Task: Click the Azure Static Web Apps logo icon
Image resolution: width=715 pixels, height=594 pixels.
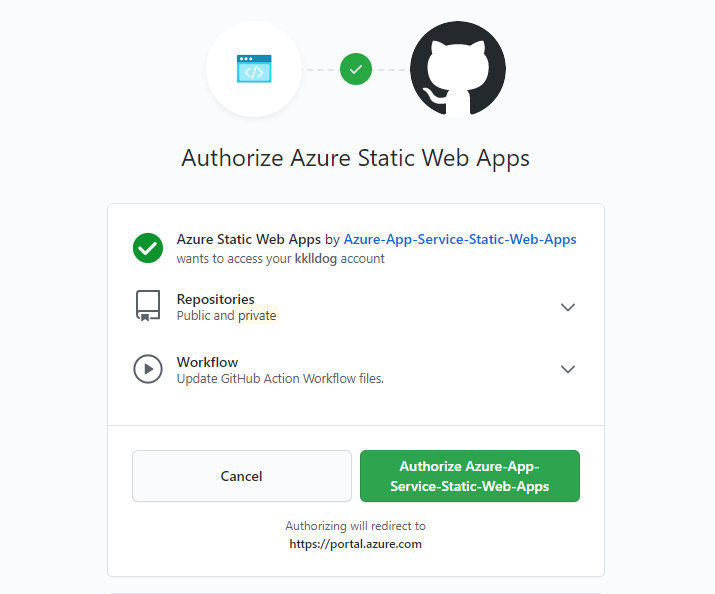Action: coord(254,69)
